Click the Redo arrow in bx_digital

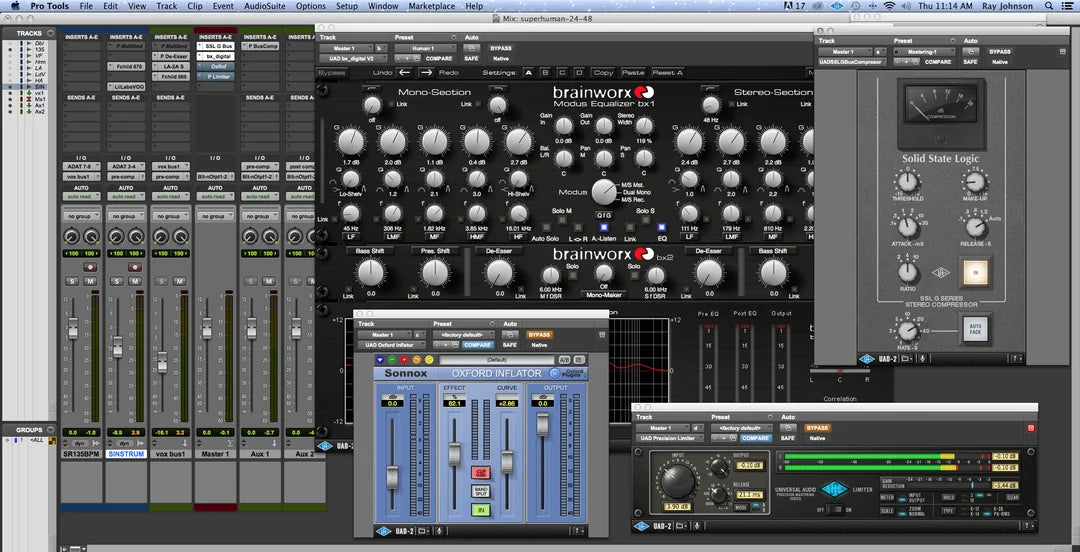425,72
